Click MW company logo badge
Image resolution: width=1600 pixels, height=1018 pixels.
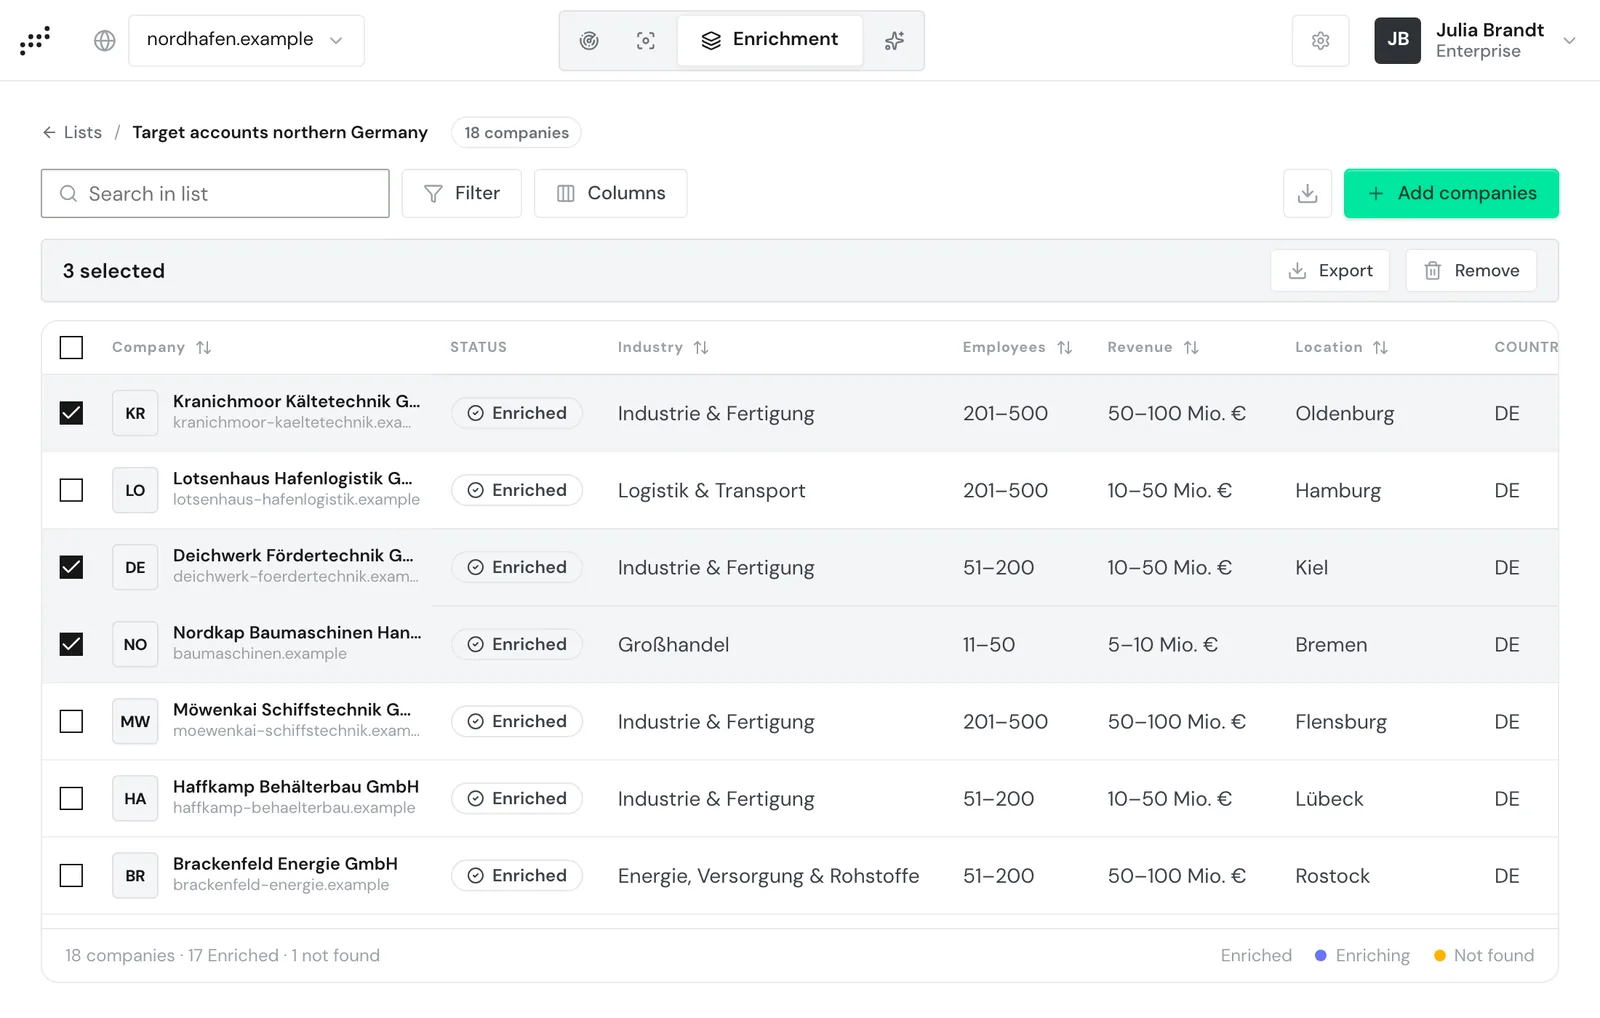(x=135, y=721)
